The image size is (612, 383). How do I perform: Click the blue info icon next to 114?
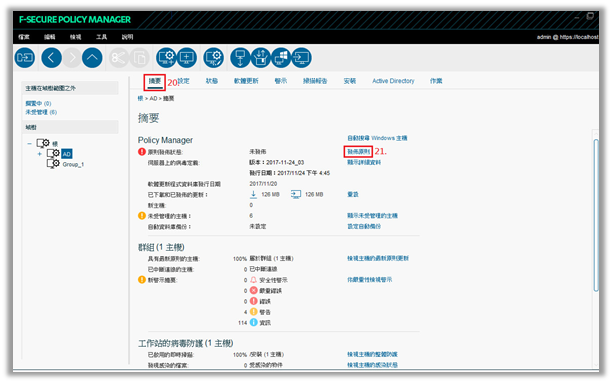(x=253, y=322)
